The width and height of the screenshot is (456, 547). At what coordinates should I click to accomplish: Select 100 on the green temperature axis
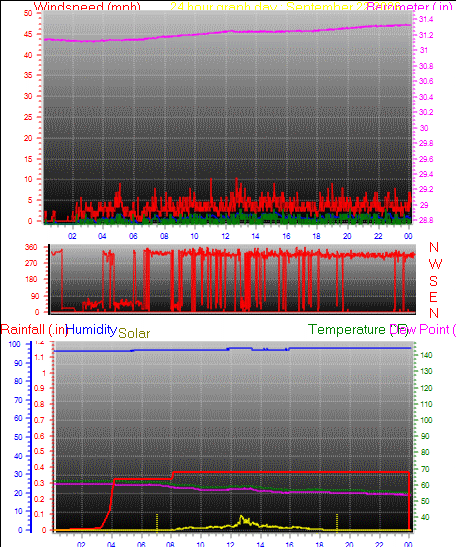coord(426,420)
